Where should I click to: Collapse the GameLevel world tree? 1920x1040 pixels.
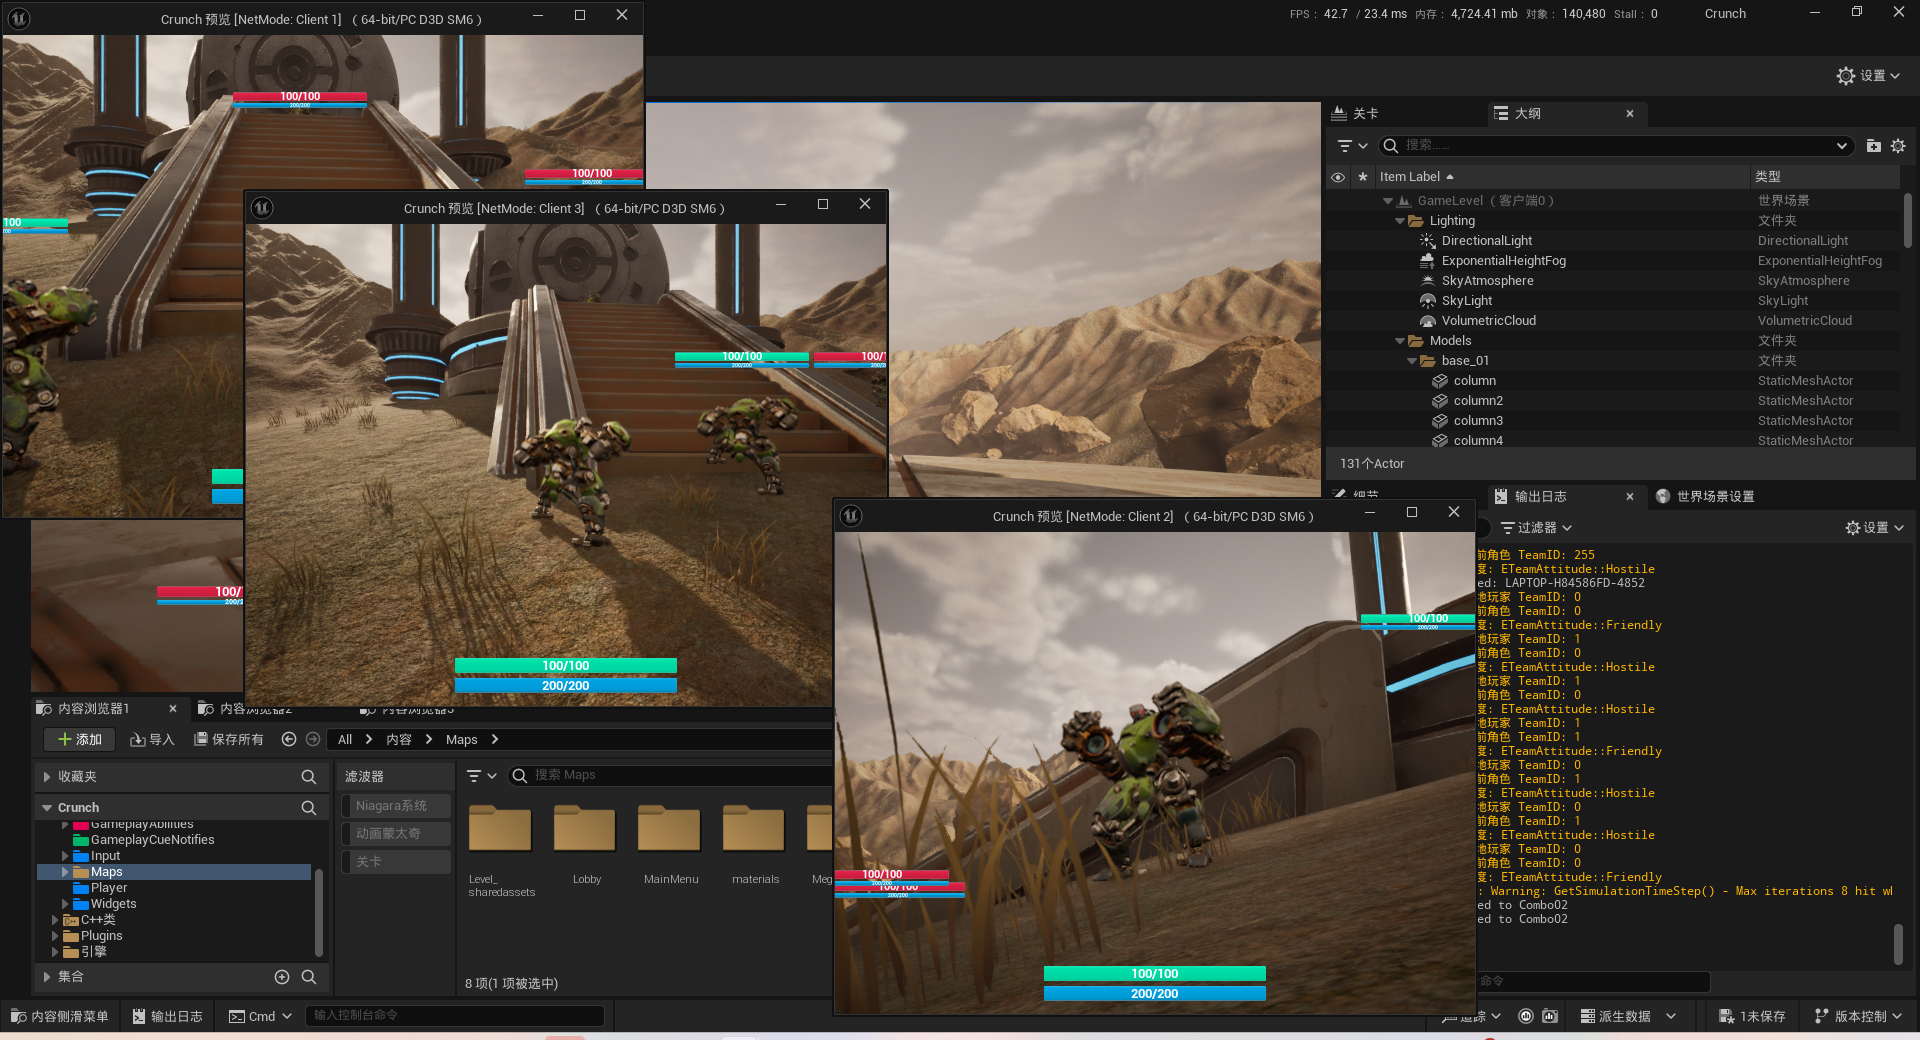[1388, 201]
